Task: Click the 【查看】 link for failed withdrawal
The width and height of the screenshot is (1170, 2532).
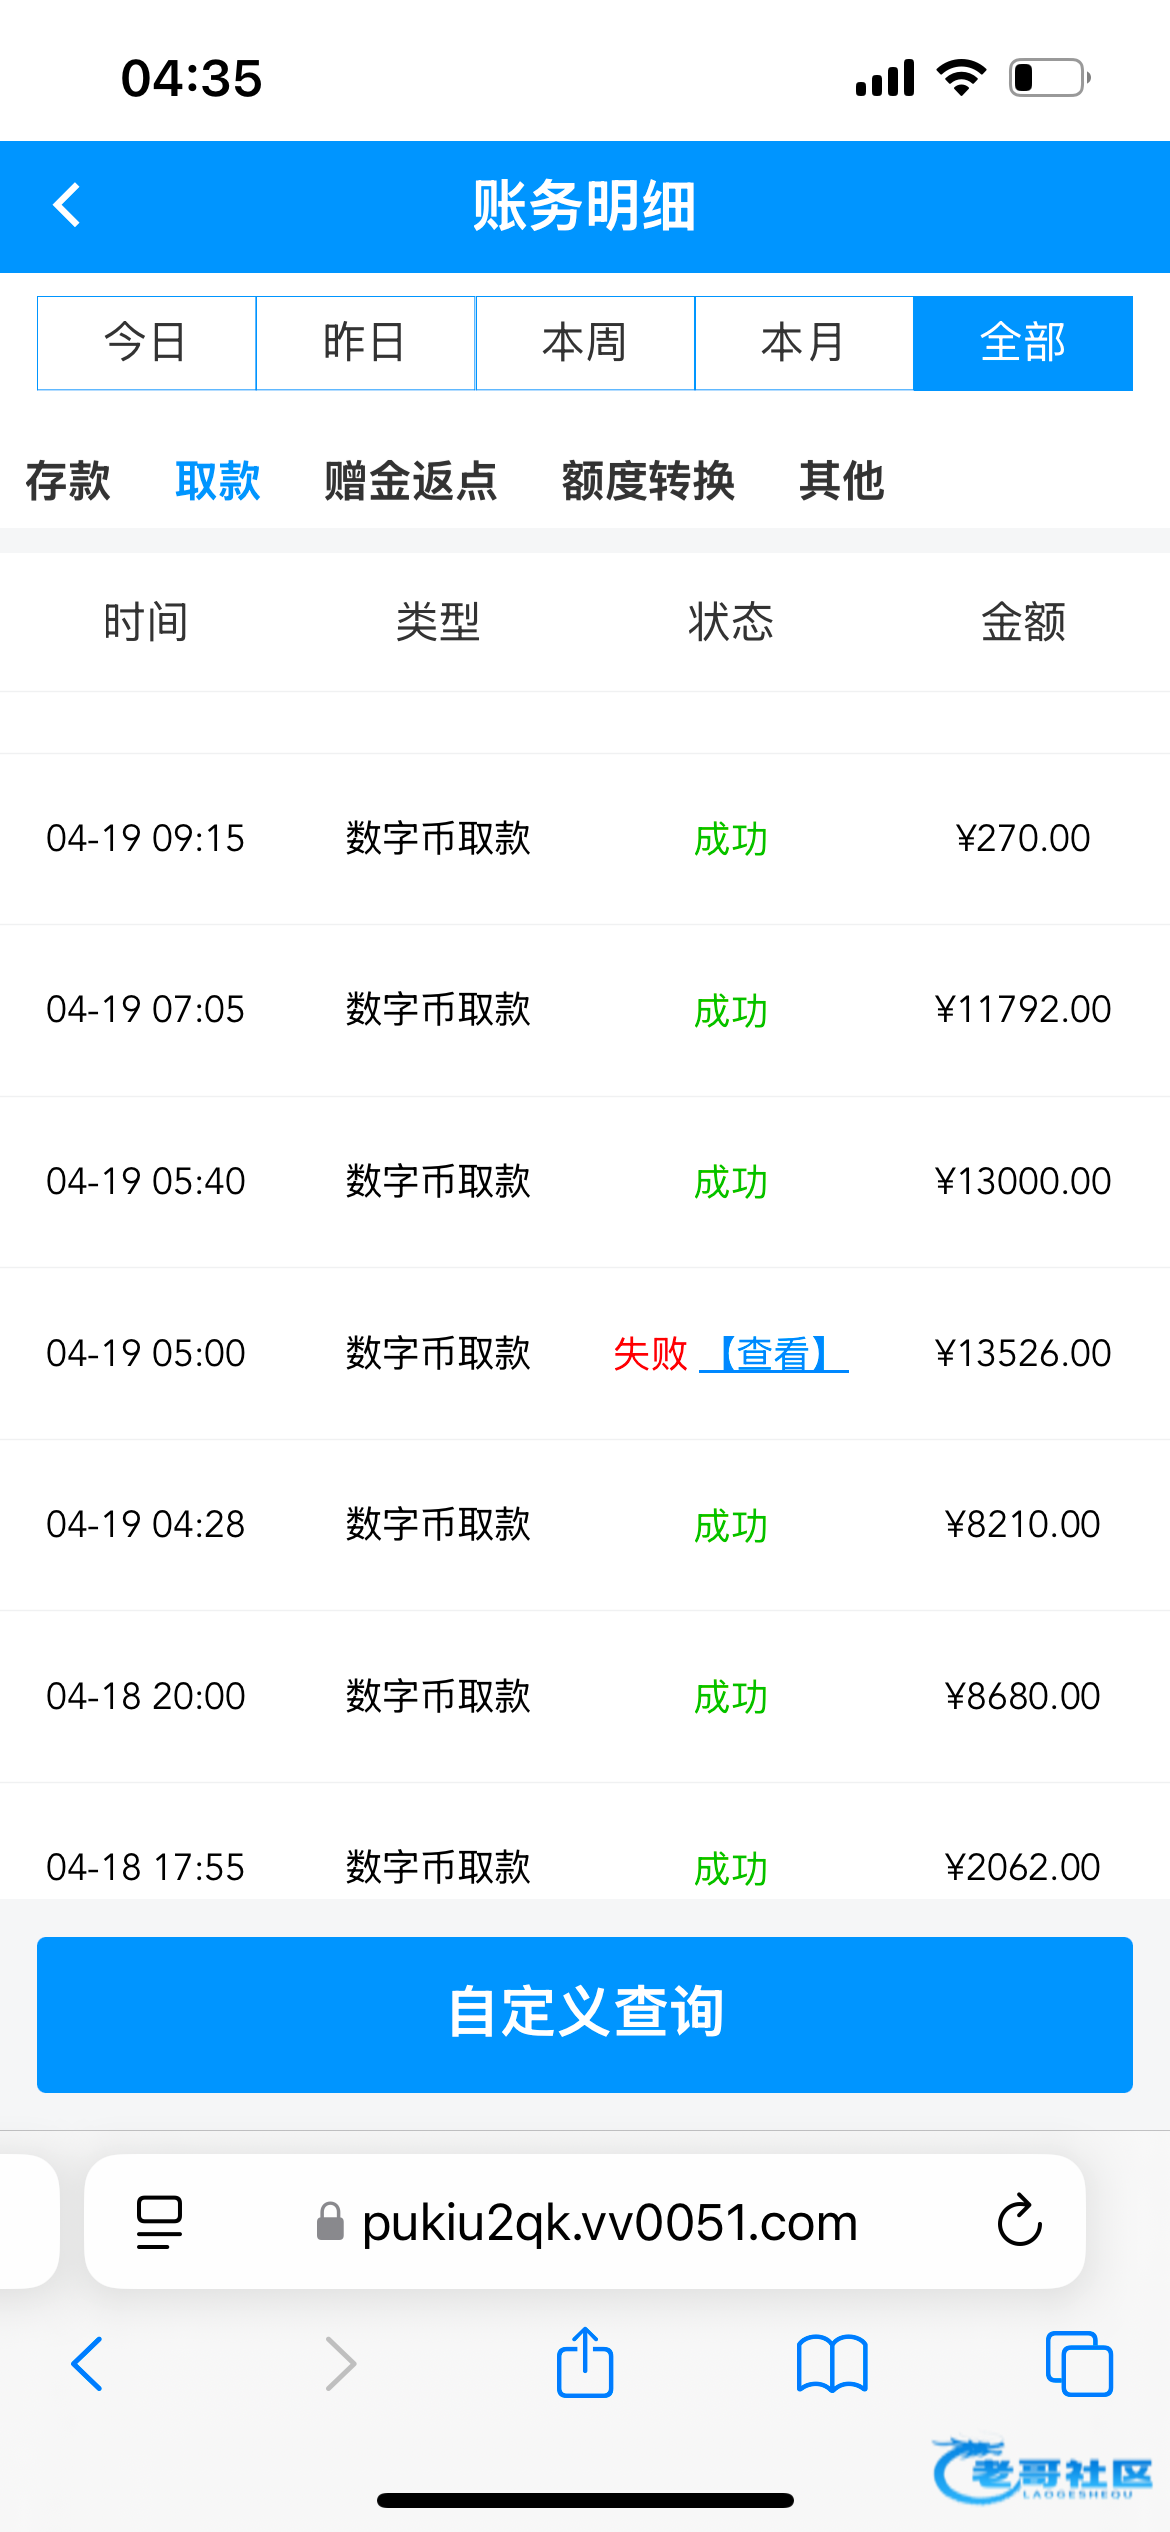Action: pyautogui.click(x=774, y=1354)
